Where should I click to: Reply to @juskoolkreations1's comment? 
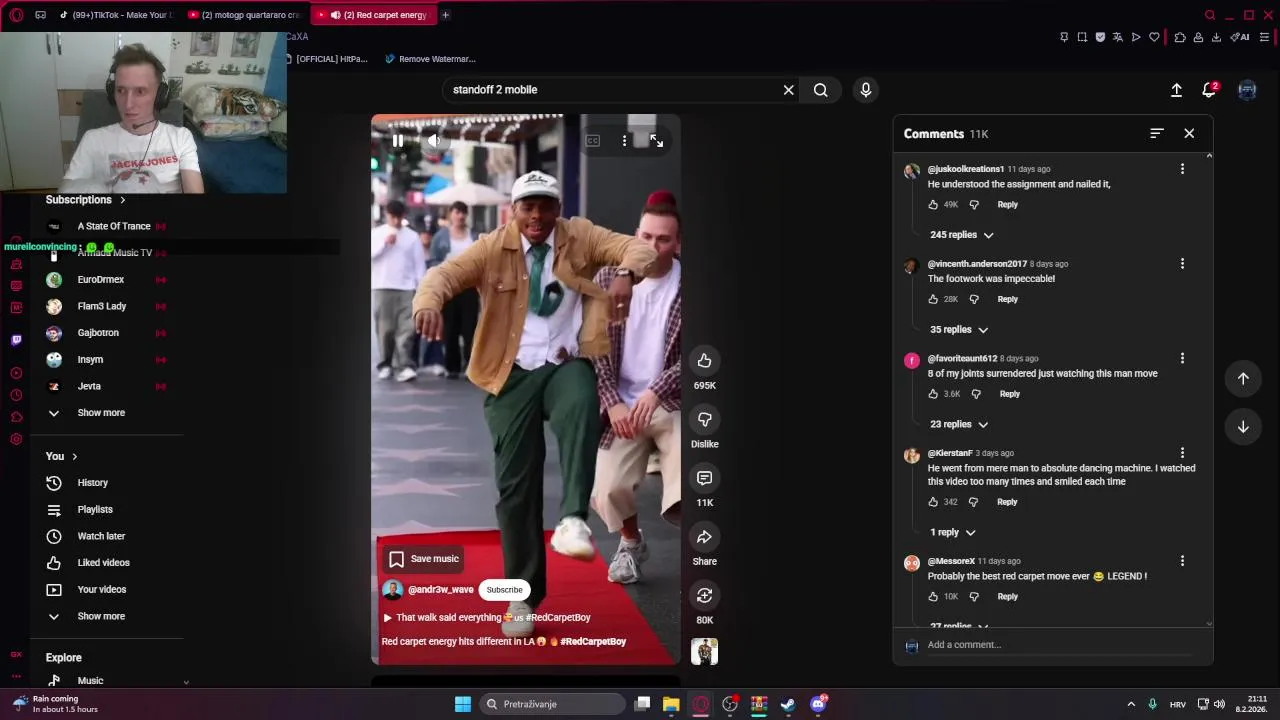1007,204
